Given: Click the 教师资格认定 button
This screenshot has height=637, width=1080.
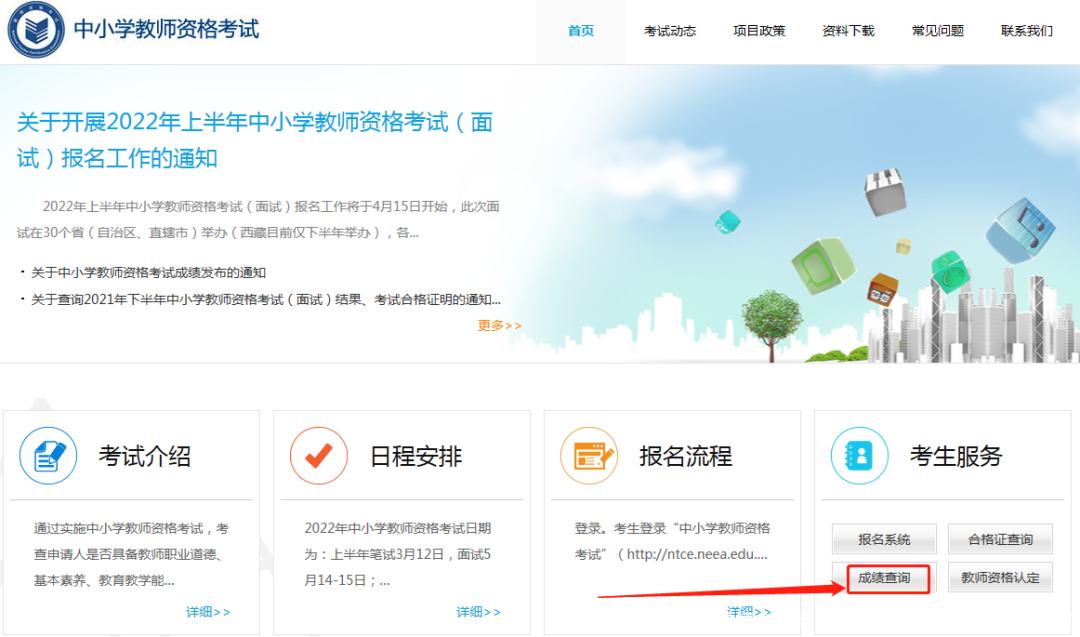Looking at the screenshot, I should tap(1001, 578).
